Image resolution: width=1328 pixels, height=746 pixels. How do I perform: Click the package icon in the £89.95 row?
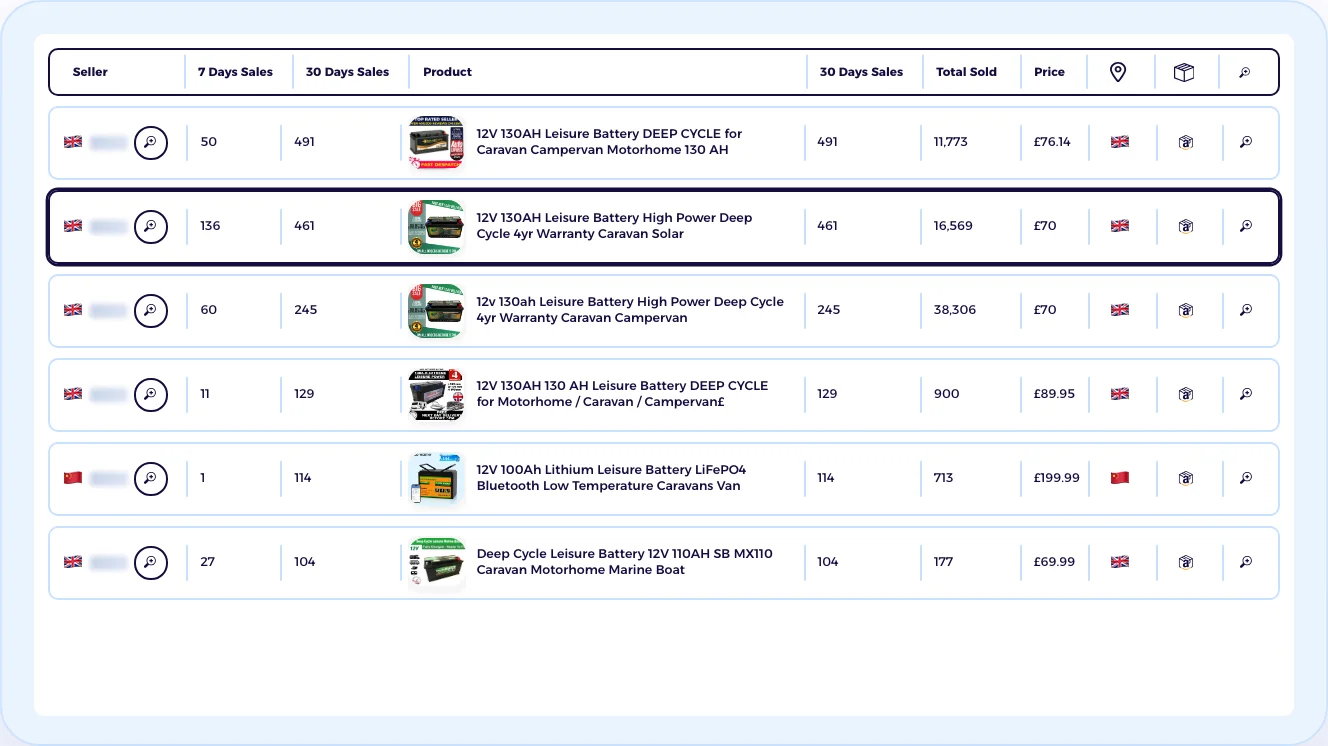point(1186,394)
